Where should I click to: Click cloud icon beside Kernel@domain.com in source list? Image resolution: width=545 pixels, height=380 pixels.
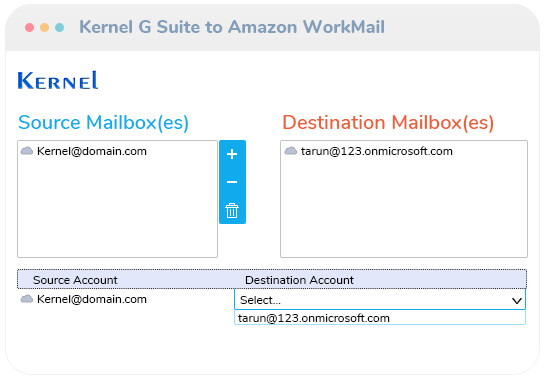[x=27, y=151]
